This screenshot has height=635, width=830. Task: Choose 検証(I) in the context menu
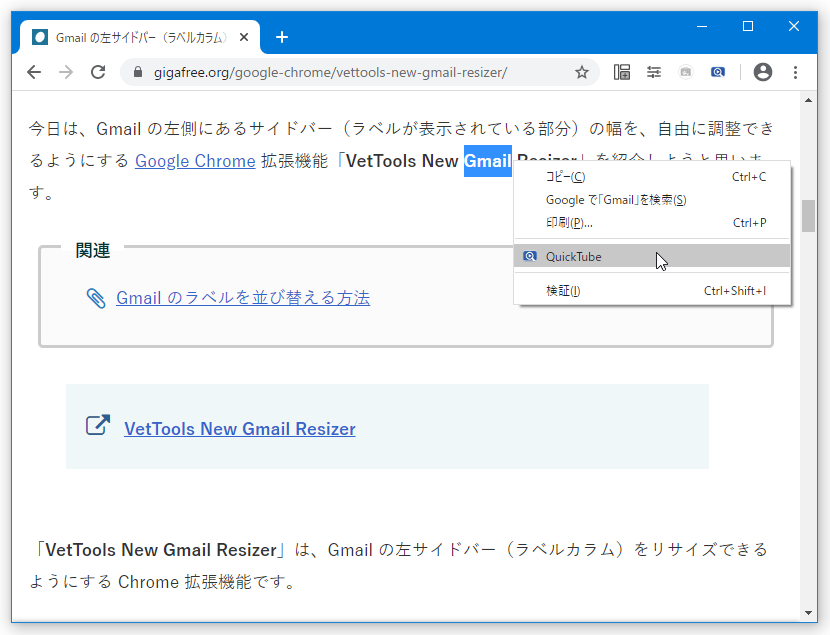[652, 291]
